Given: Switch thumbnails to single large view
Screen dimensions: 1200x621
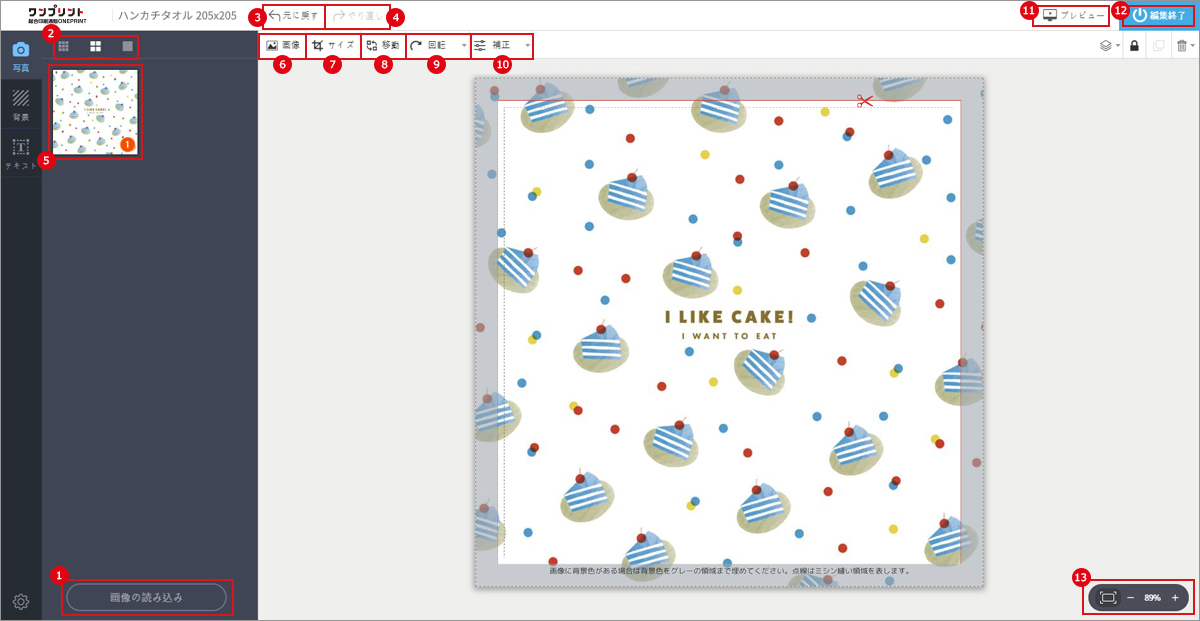Looking at the screenshot, I should [127, 46].
